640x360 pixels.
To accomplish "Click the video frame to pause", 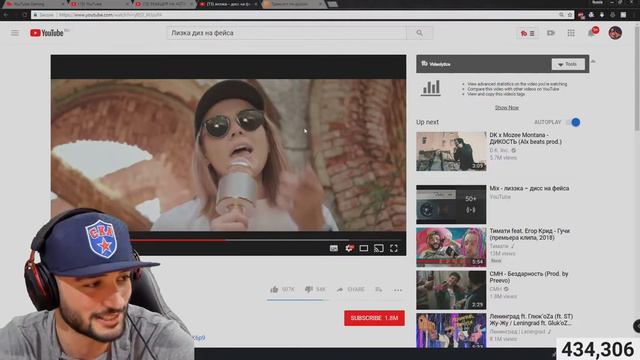I will coord(228,155).
